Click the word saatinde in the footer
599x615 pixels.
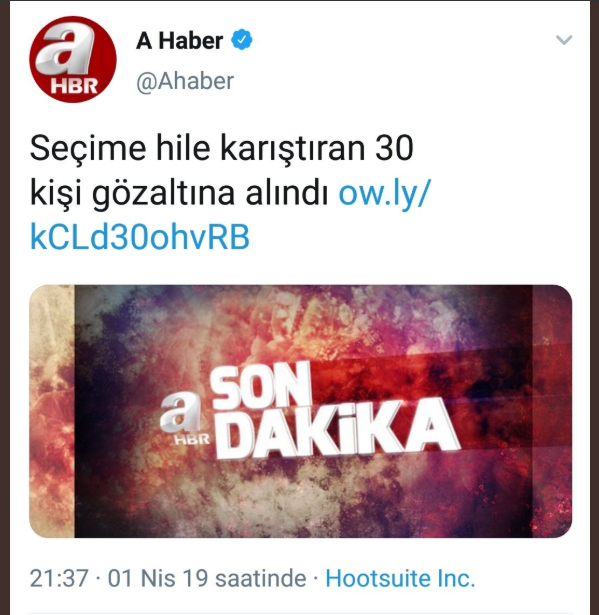261,578
